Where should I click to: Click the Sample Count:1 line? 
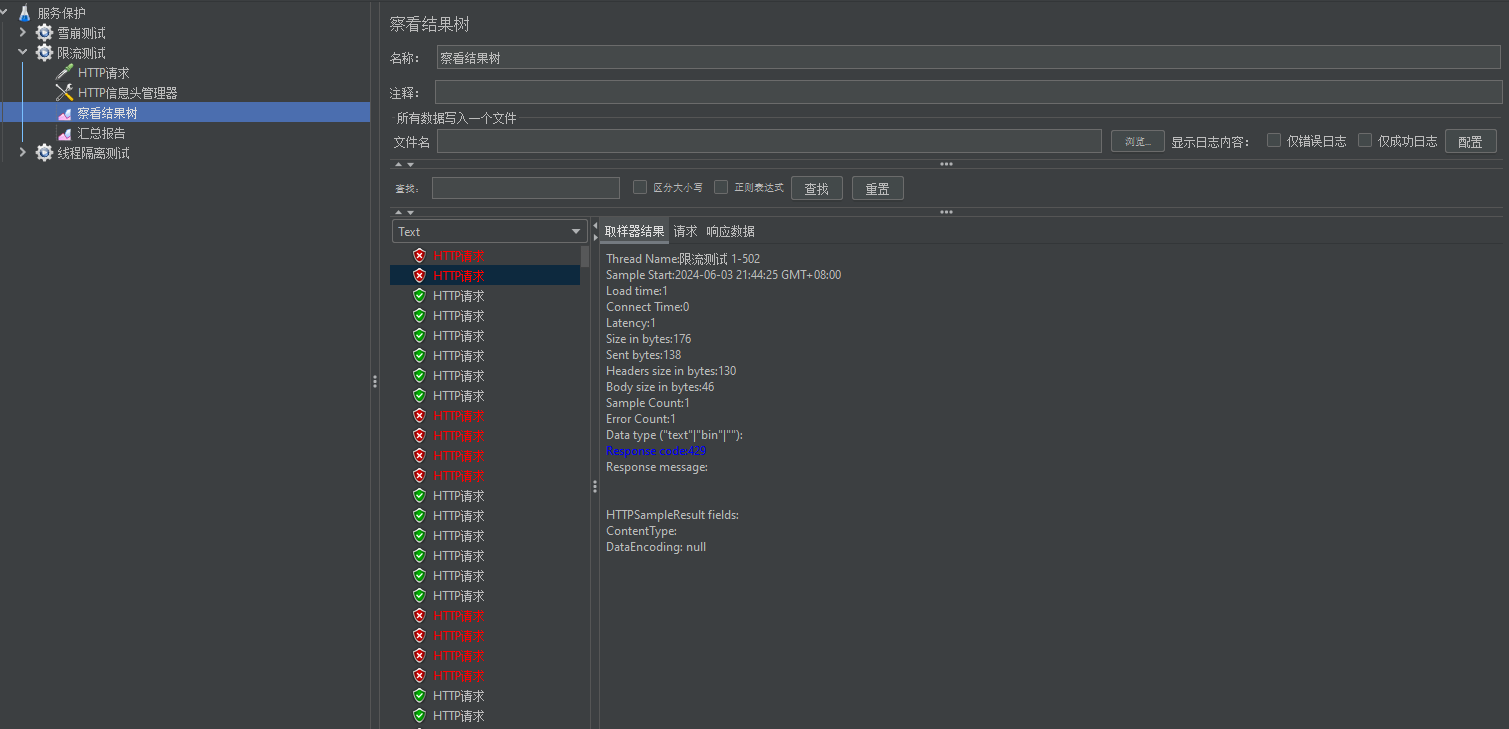[x=648, y=403]
